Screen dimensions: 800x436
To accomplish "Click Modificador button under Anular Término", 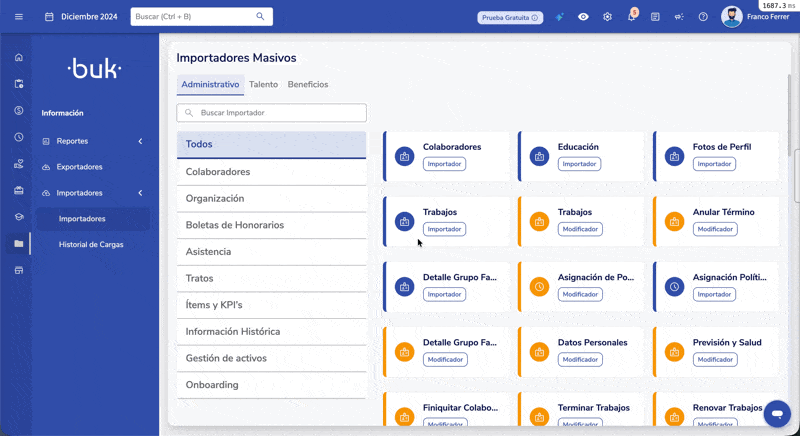I will coord(715,229).
